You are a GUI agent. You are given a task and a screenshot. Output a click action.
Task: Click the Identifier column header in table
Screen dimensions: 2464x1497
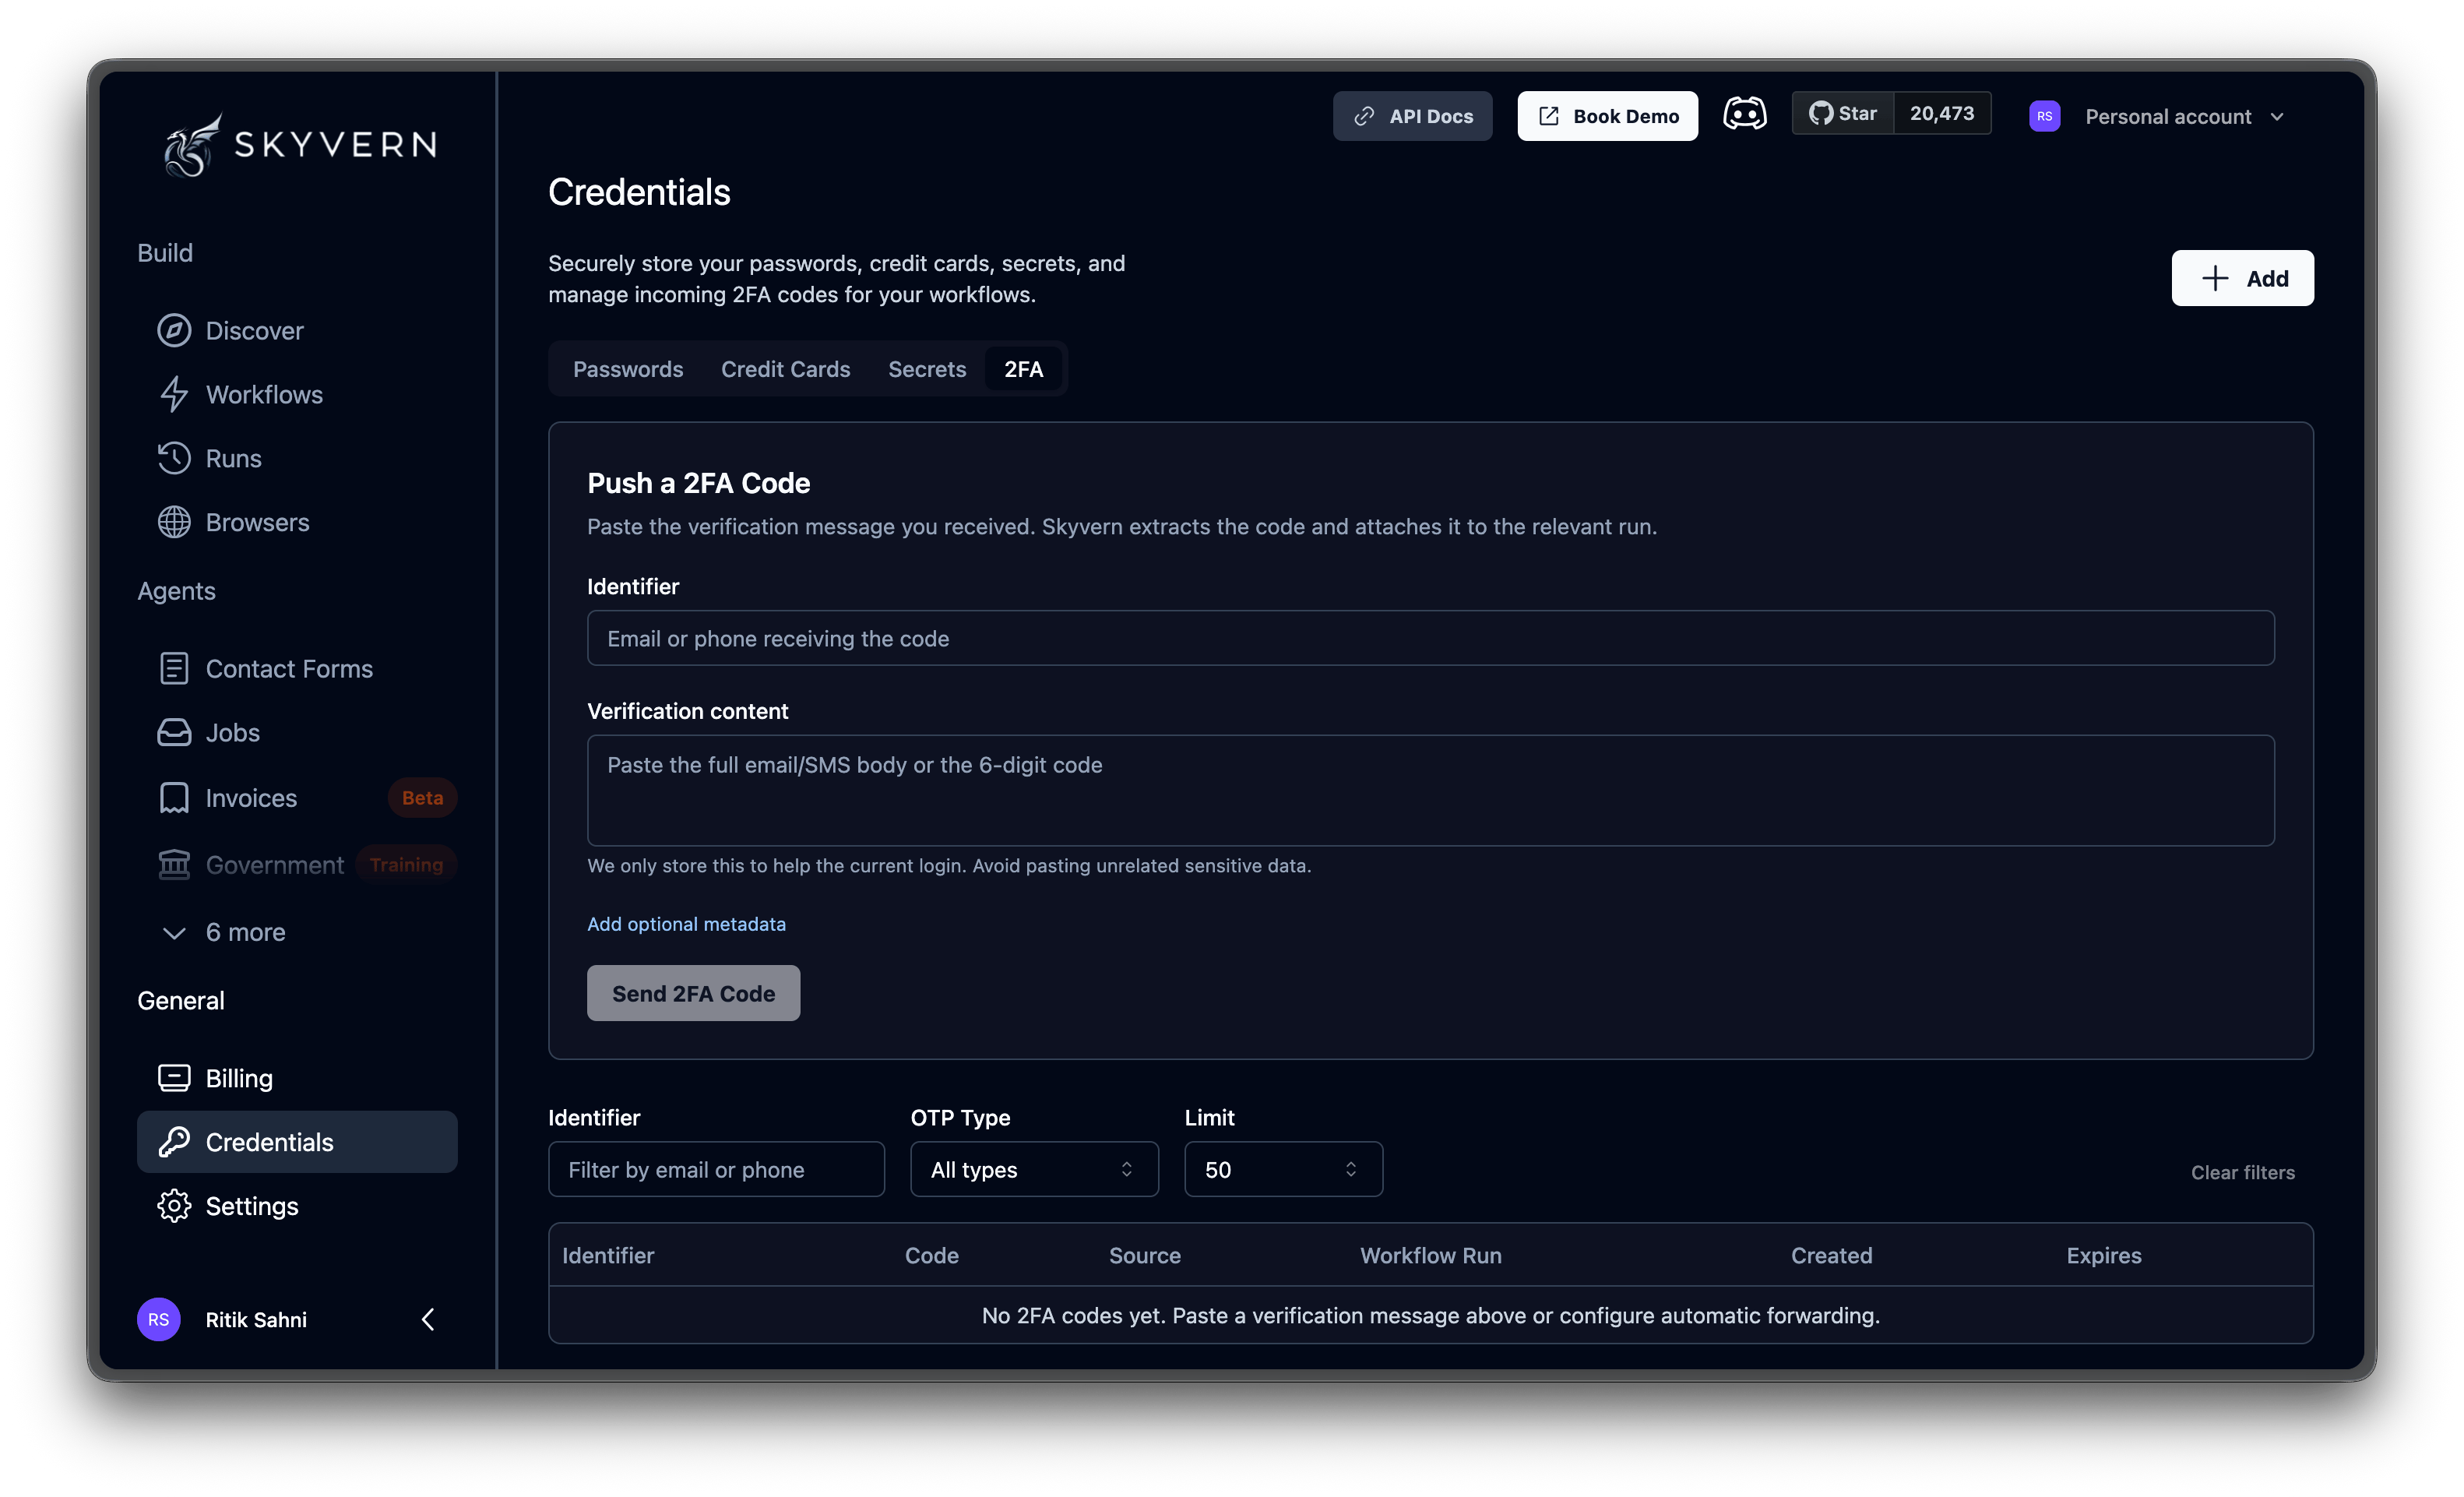[608, 1255]
